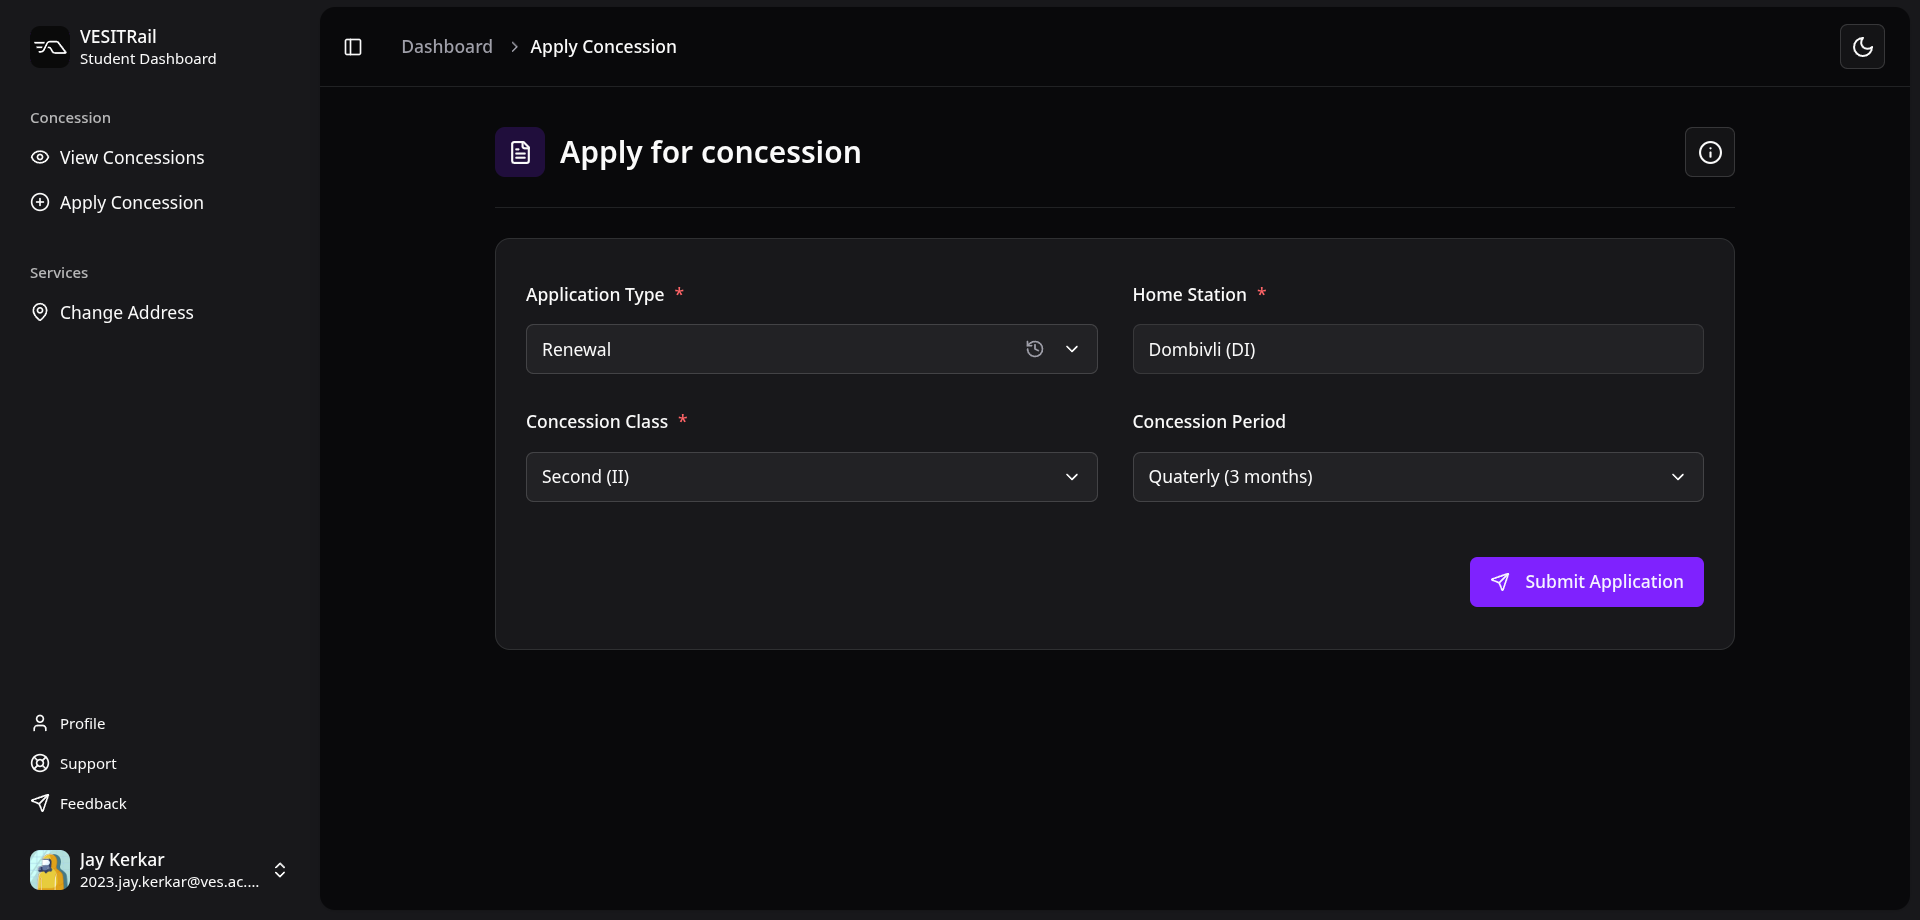This screenshot has width=1920, height=920.
Task: Click the info icon beside Apply for concession
Action: pyautogui.click(x=1710, y=152)
